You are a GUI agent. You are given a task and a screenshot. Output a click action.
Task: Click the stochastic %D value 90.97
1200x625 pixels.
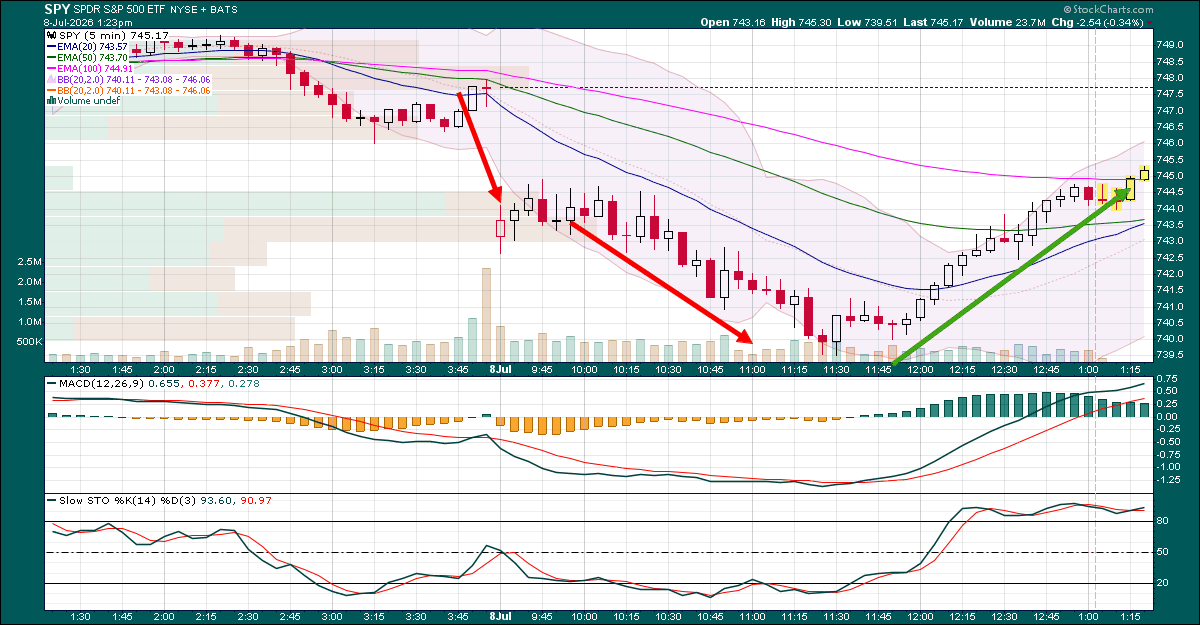256,500
